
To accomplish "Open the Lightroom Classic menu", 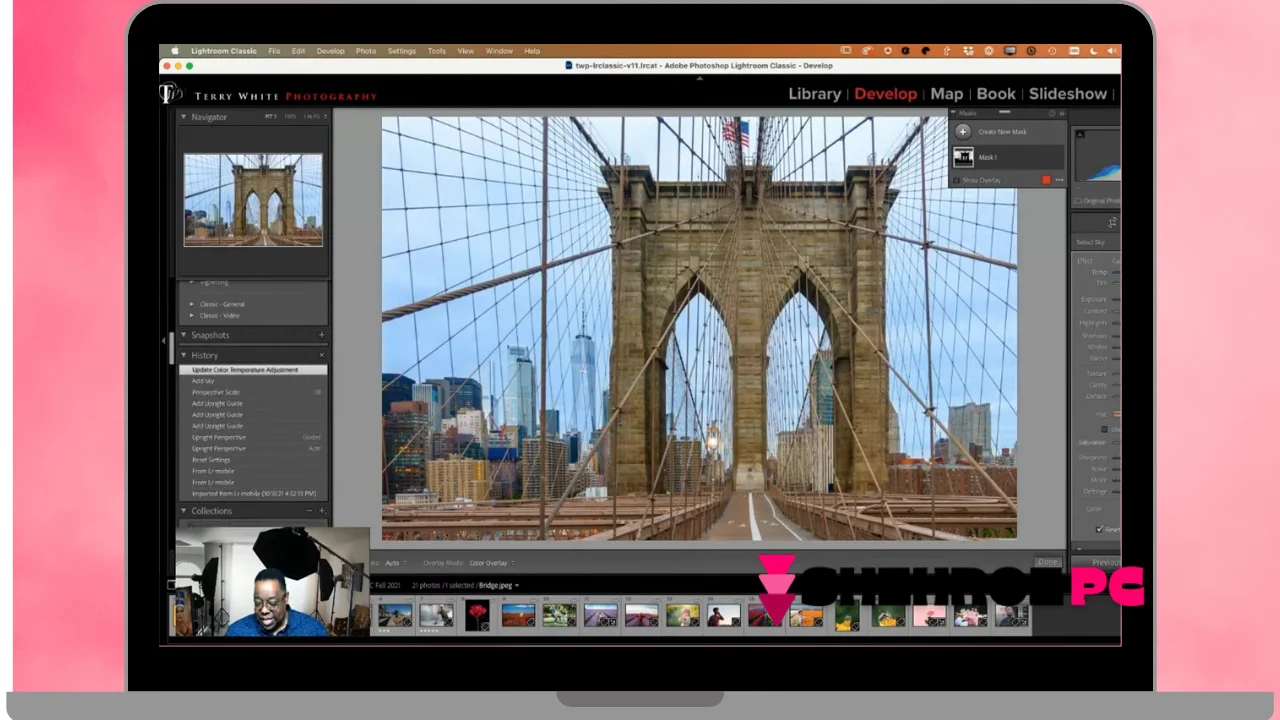I will point(225,51).
